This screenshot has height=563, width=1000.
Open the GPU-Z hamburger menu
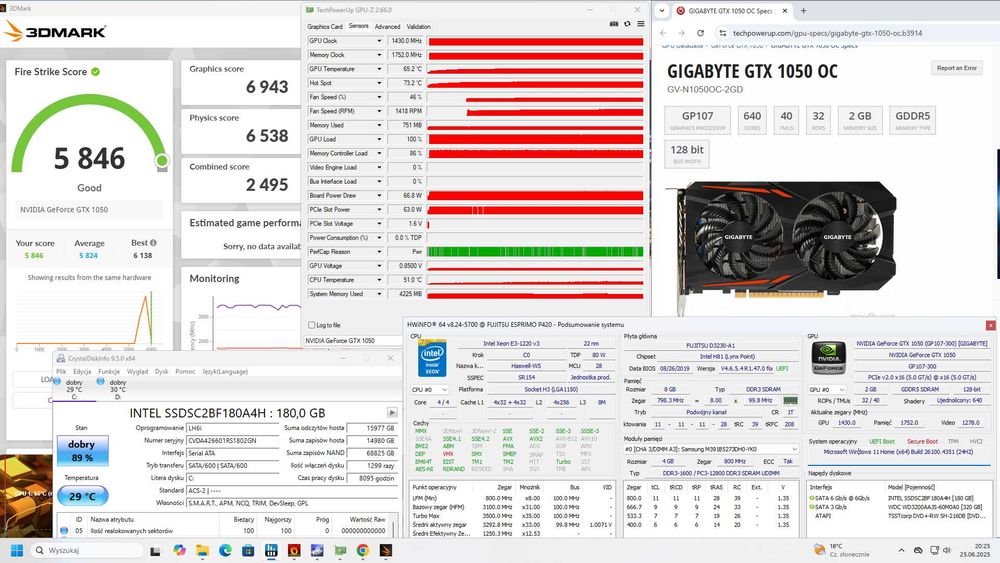coord(640,24)
